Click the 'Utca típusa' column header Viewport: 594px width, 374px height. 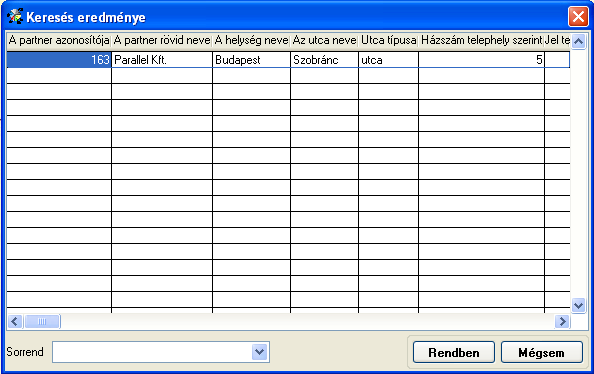click(388, 40)
